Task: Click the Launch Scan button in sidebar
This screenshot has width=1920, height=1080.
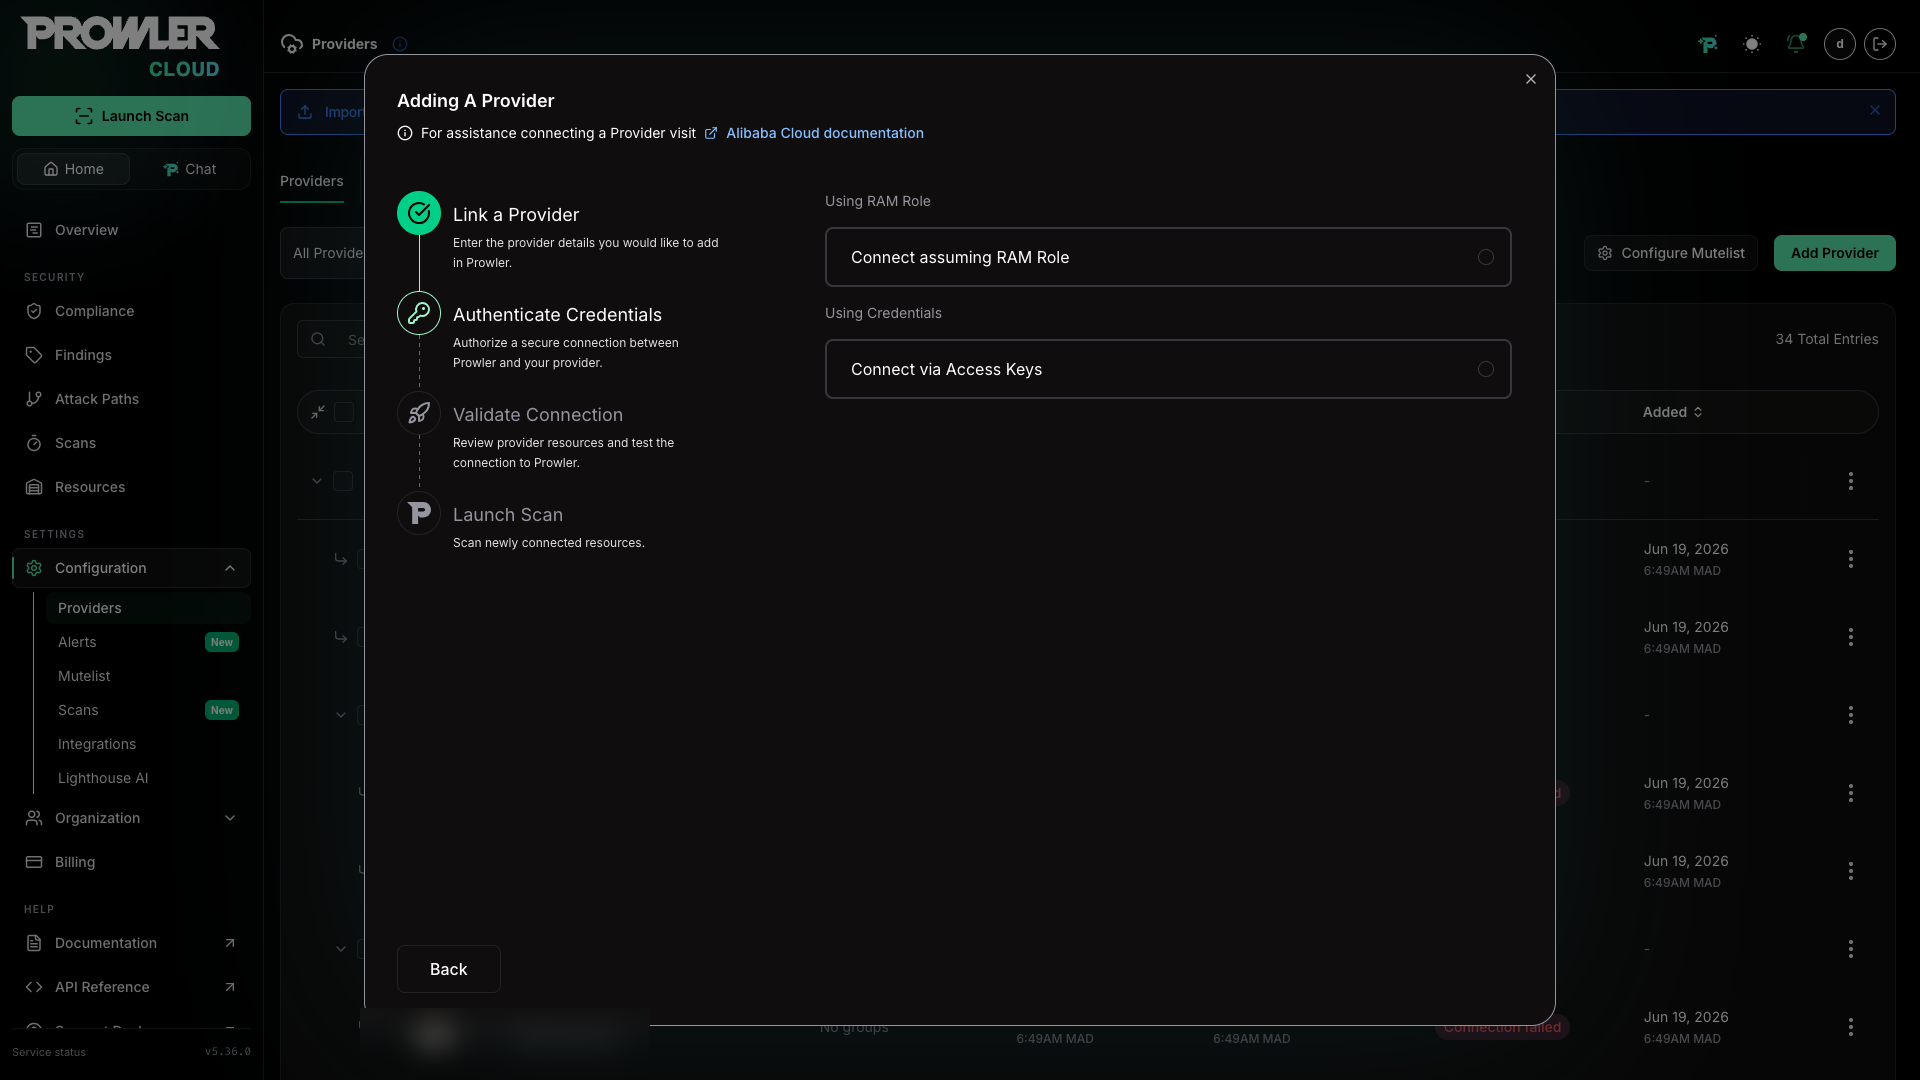Action: [x=131, y=116]
